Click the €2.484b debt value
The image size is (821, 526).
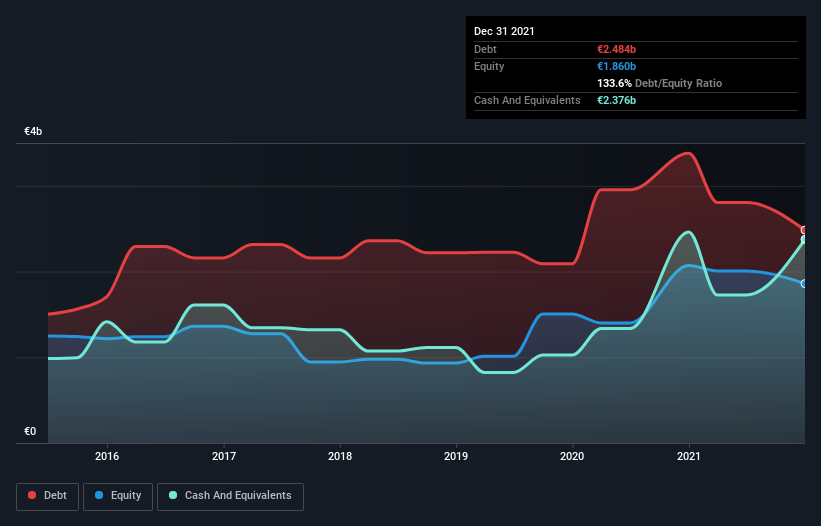tap(616, 49)
